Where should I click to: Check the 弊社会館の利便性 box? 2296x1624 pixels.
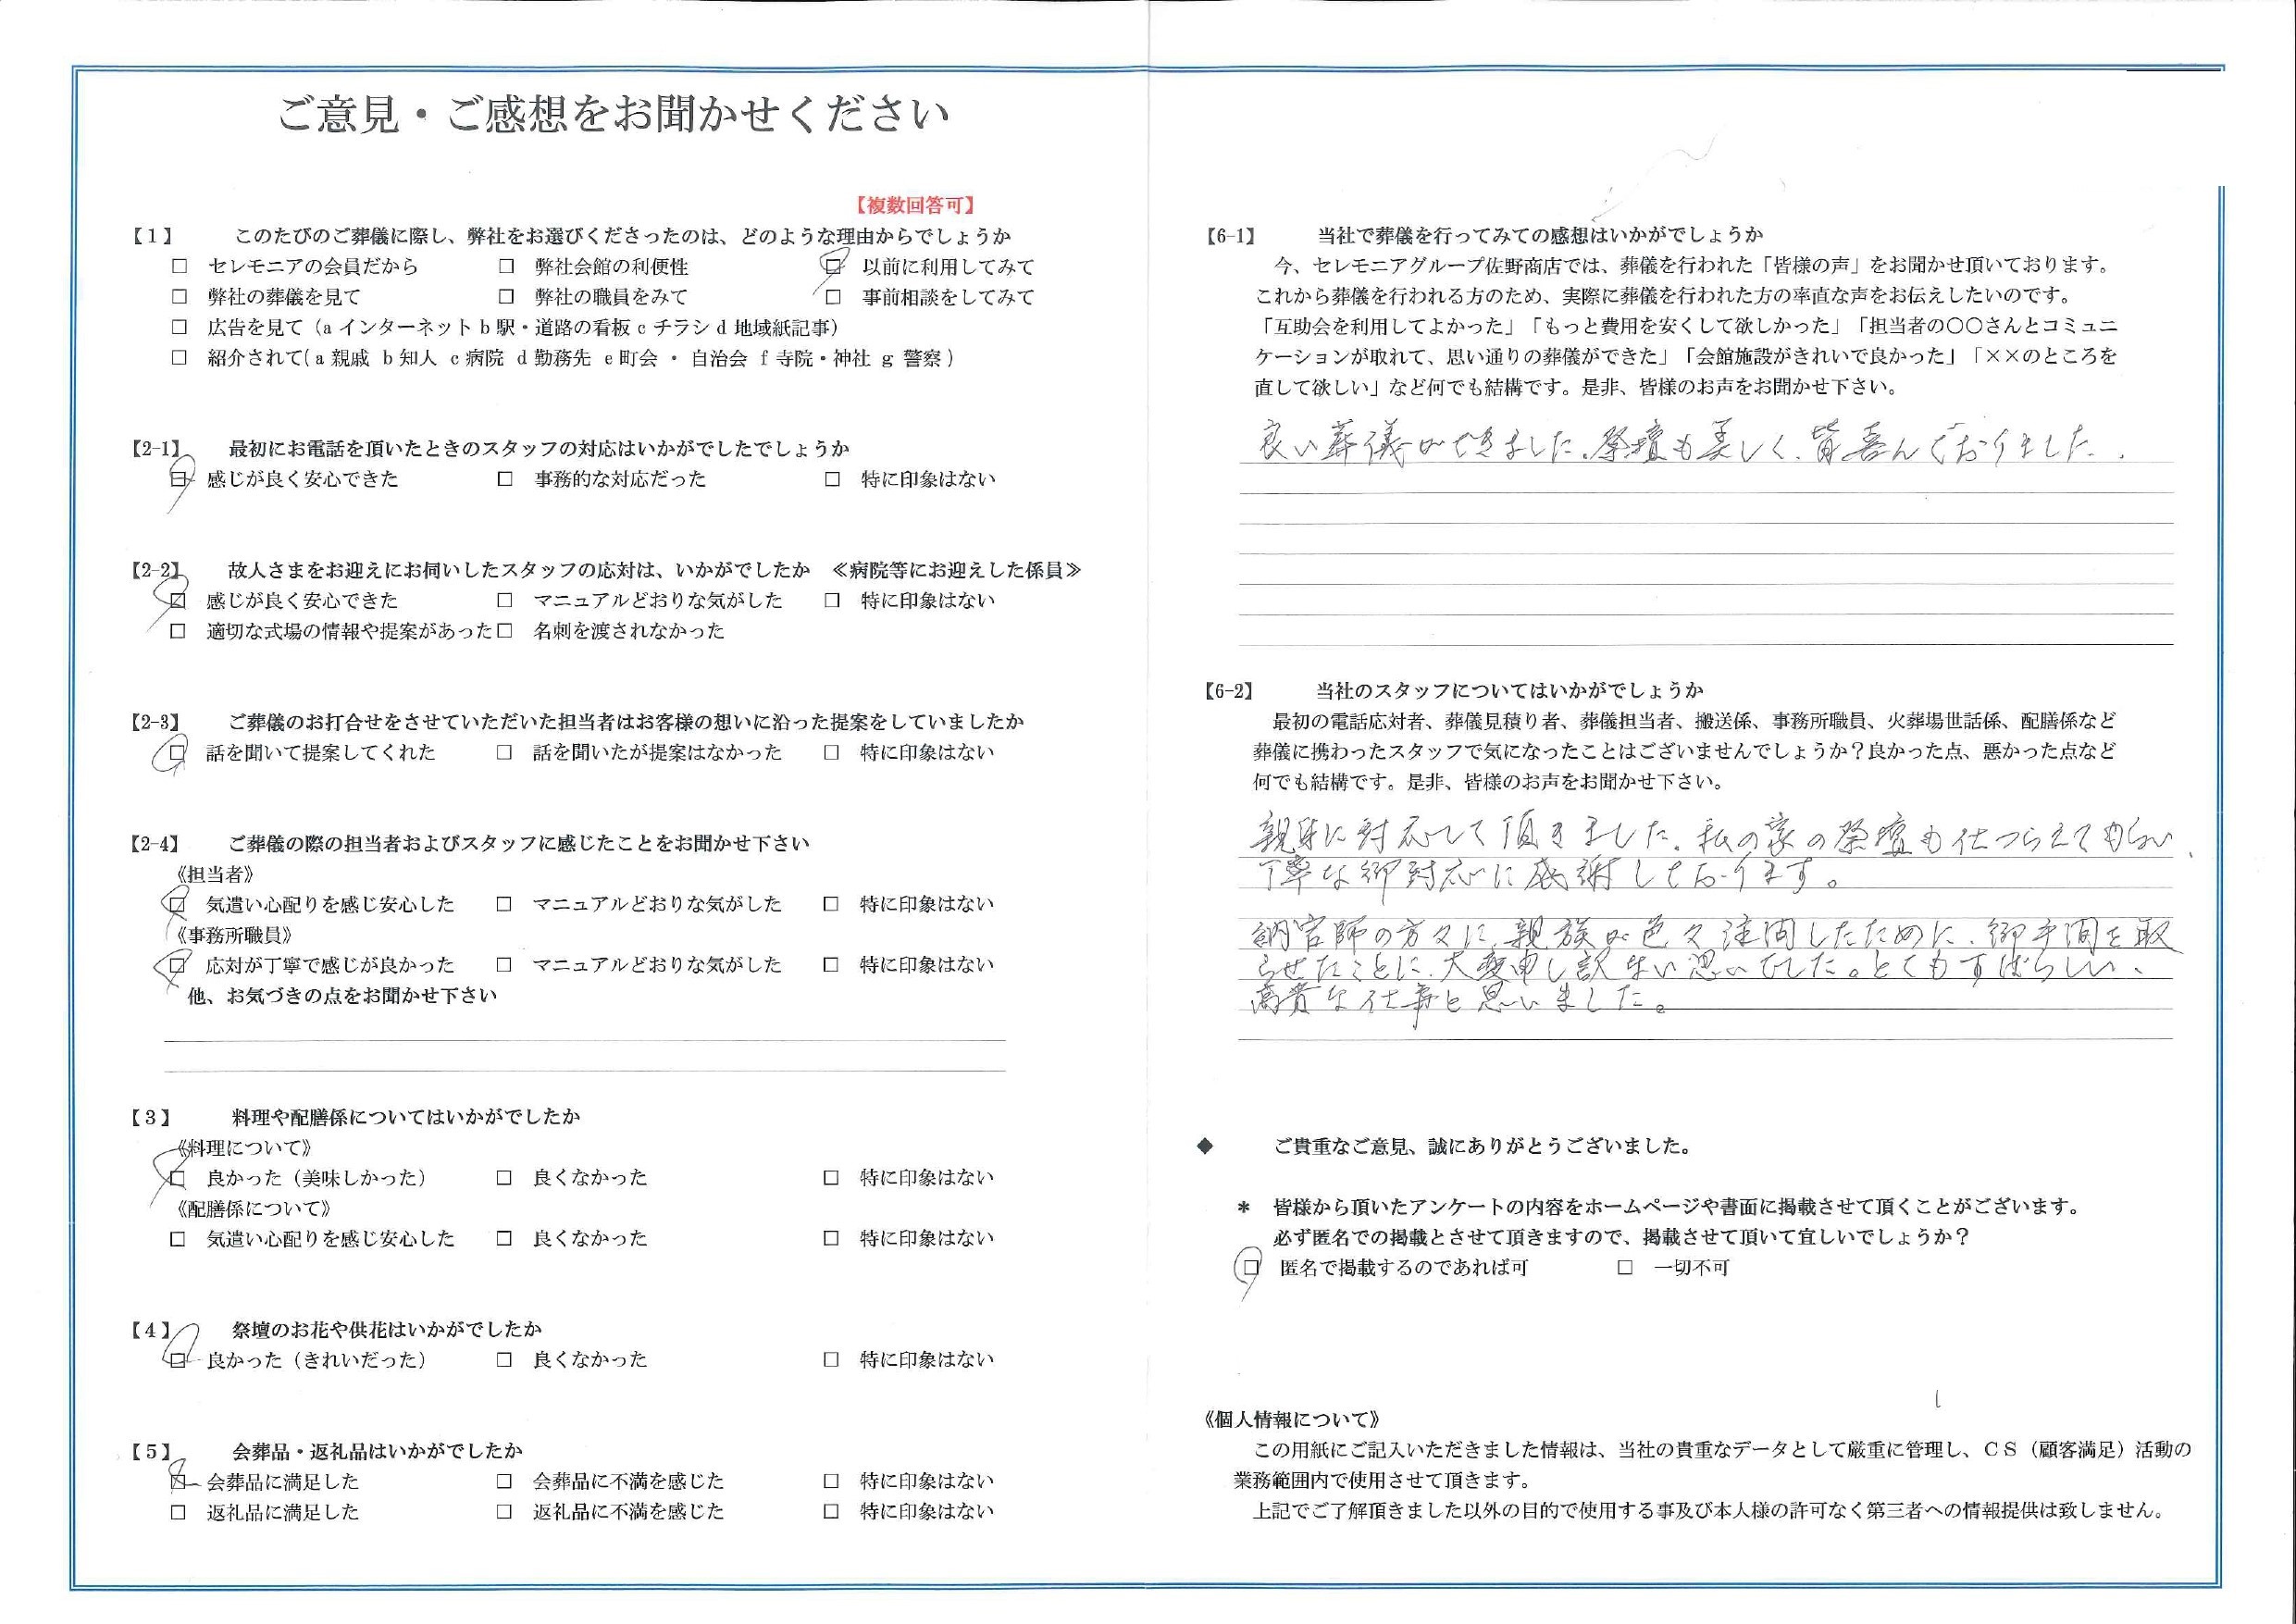[x=506, y=266]
